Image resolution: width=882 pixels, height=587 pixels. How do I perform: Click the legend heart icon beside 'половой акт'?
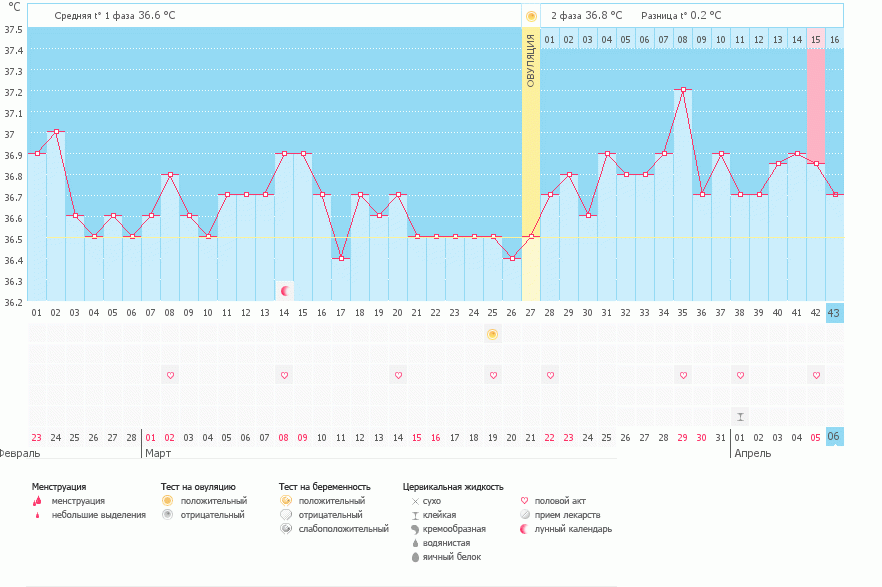pos(524,500)
